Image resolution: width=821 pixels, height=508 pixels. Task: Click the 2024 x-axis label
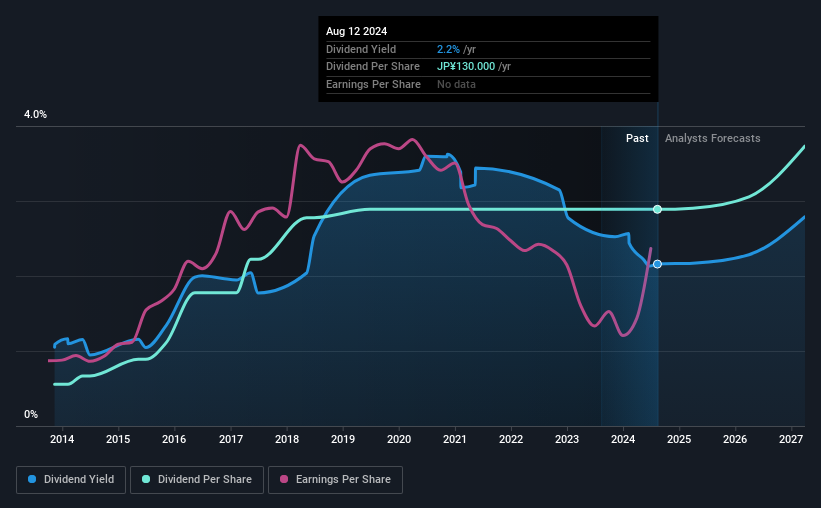click(x=623, y=439)
